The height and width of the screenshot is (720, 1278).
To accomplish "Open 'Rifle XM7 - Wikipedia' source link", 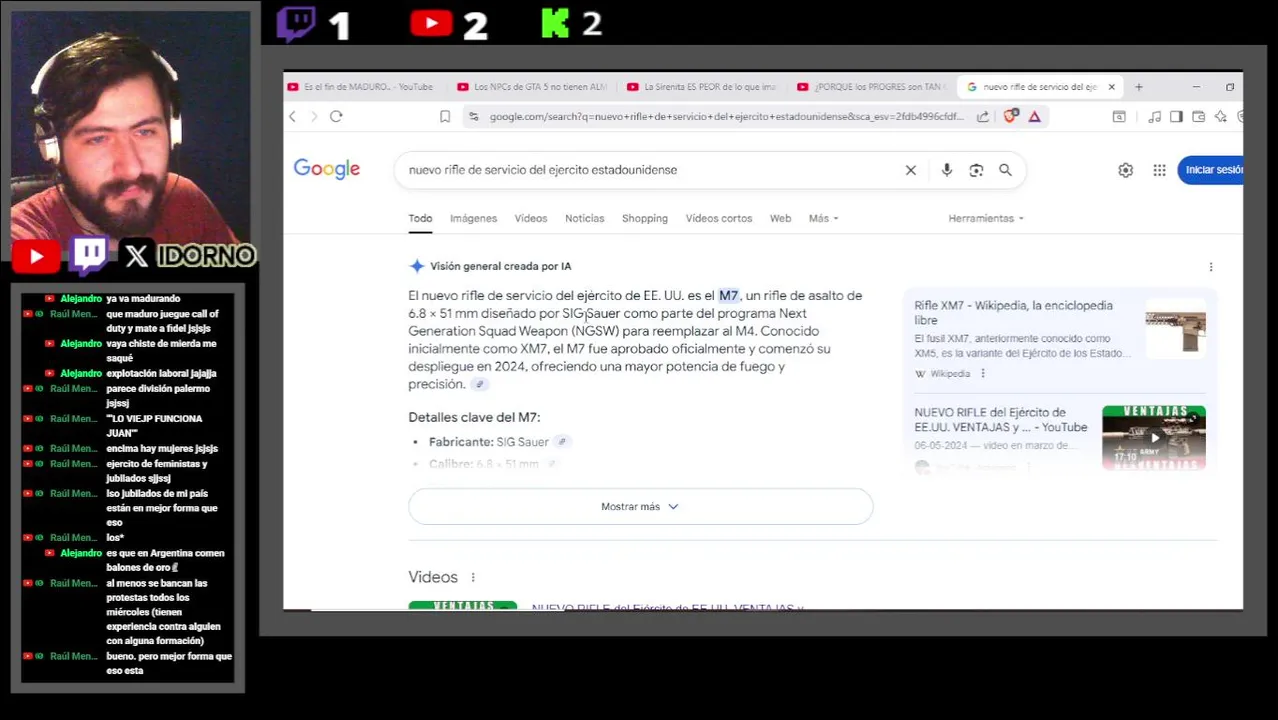I will 1013,312.
